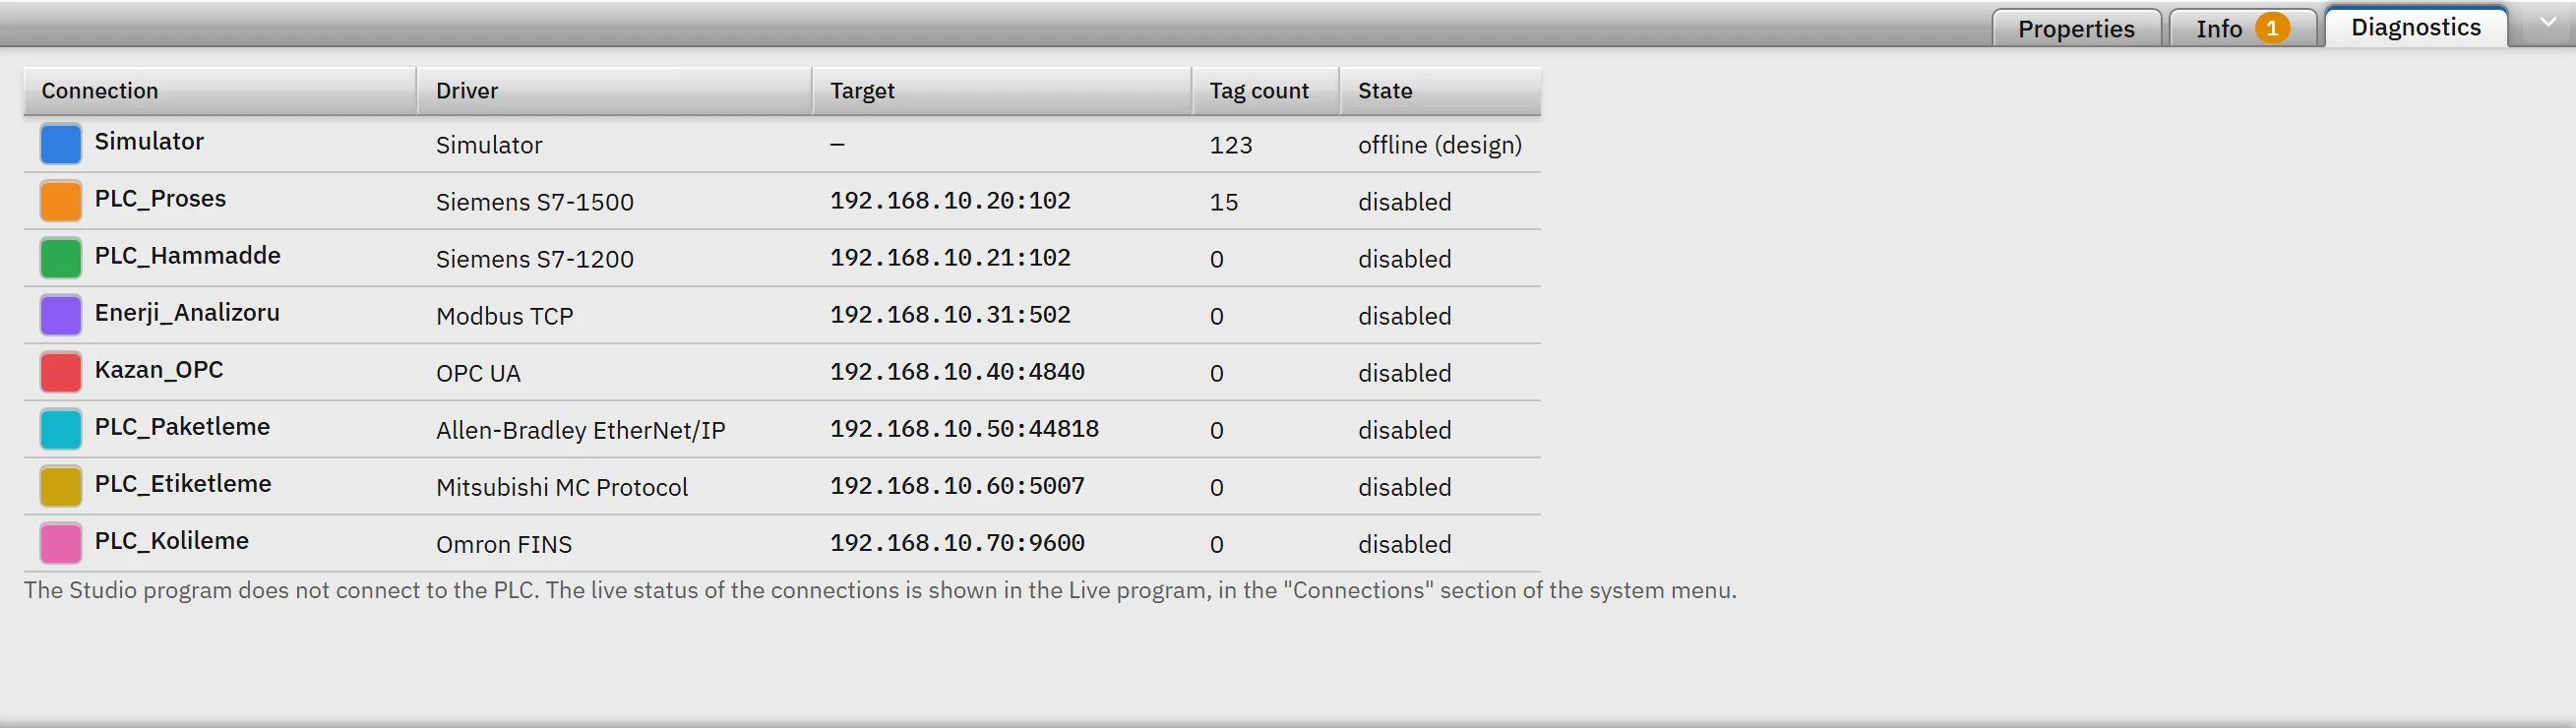Click target 192.168.10.20:102
This screenshot has height=728, width=2576.
tap(950, 201)
